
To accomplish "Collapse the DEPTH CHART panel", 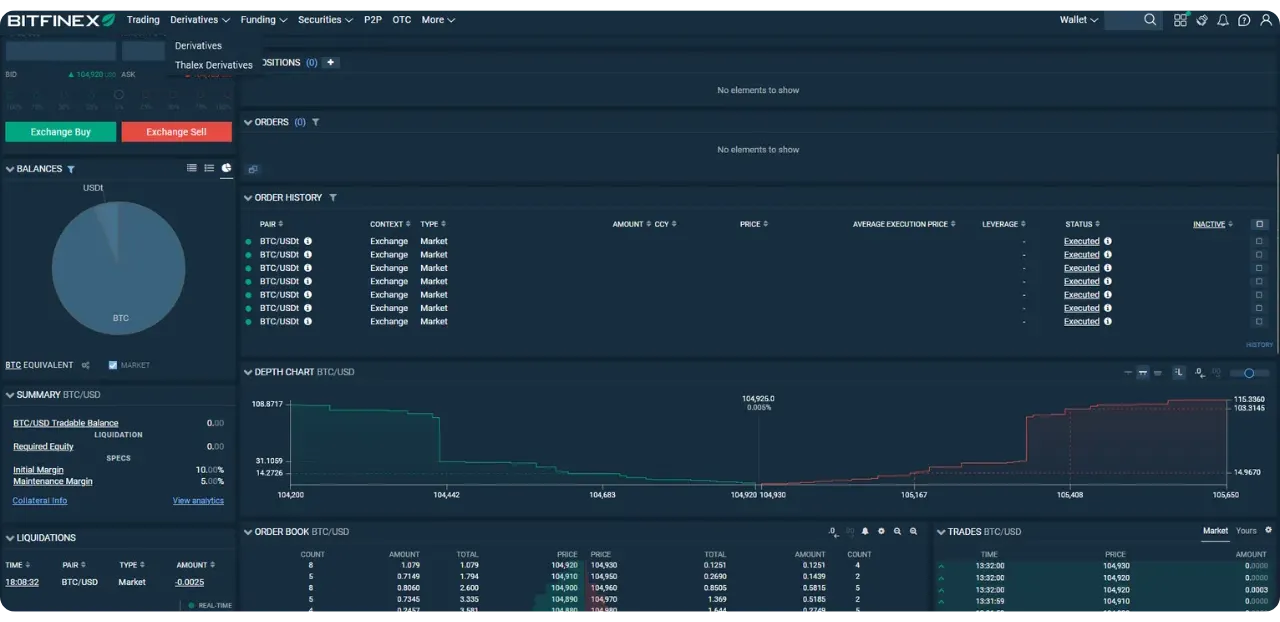I will [x=247, y=371].
